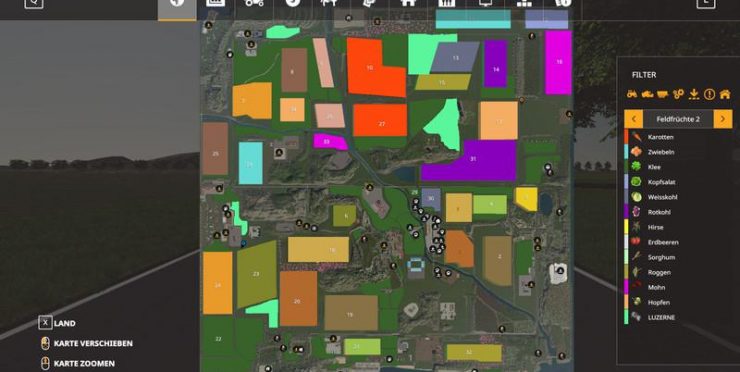Screen dimensions: 740x372
Task: Click the gears filter icon
Action: point(678,94)
